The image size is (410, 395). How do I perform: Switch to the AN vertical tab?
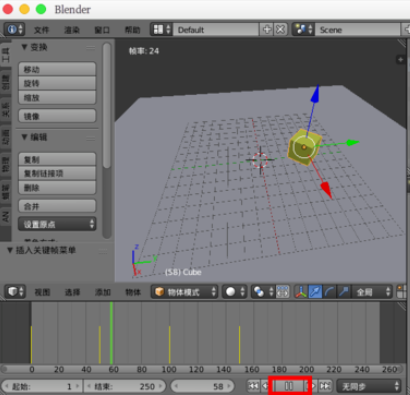click(6, 217)
